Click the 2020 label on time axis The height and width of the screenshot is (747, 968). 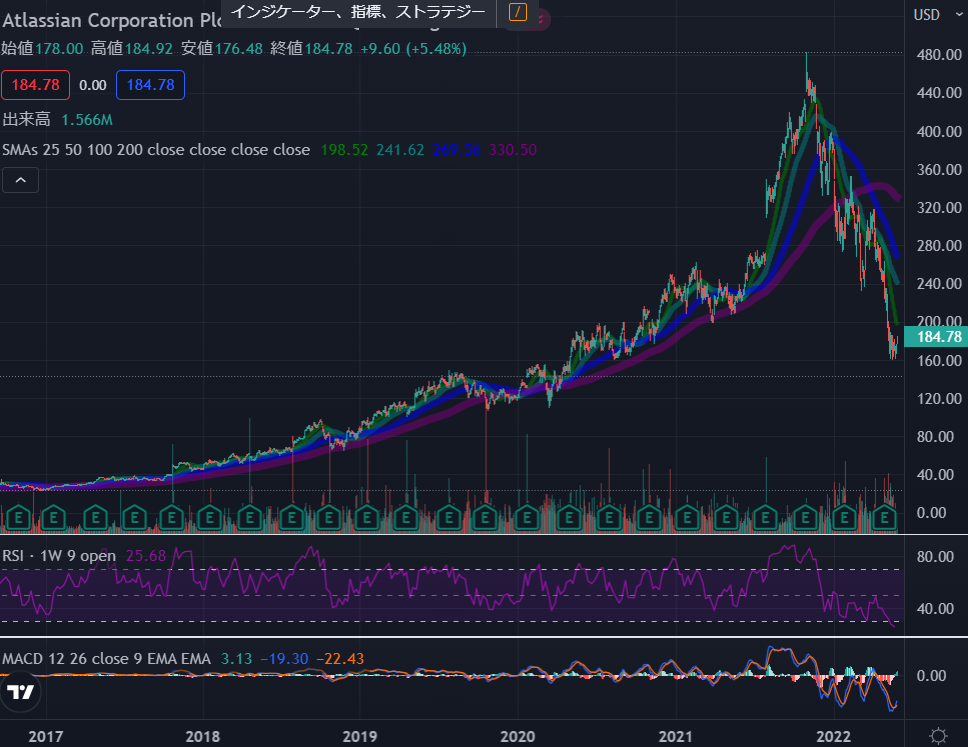tap(517, 736)
